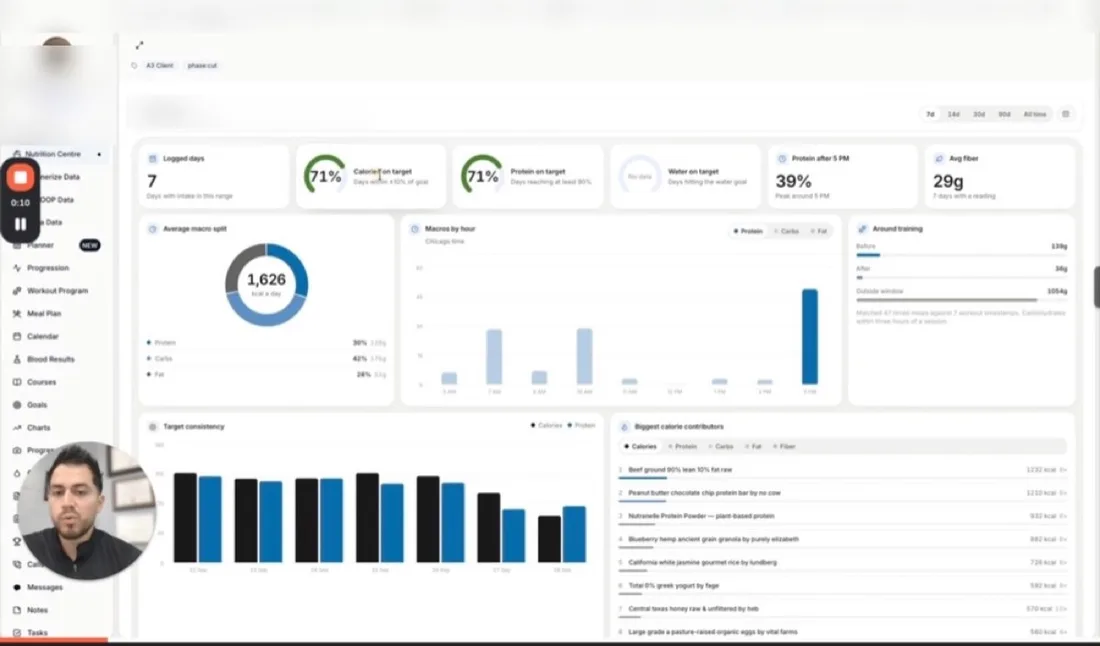The width and height of the screenshot is (1100, 646).
Task: Select Peanut butter chocolate chip protein bar row
Action: [x=843, y=494]
